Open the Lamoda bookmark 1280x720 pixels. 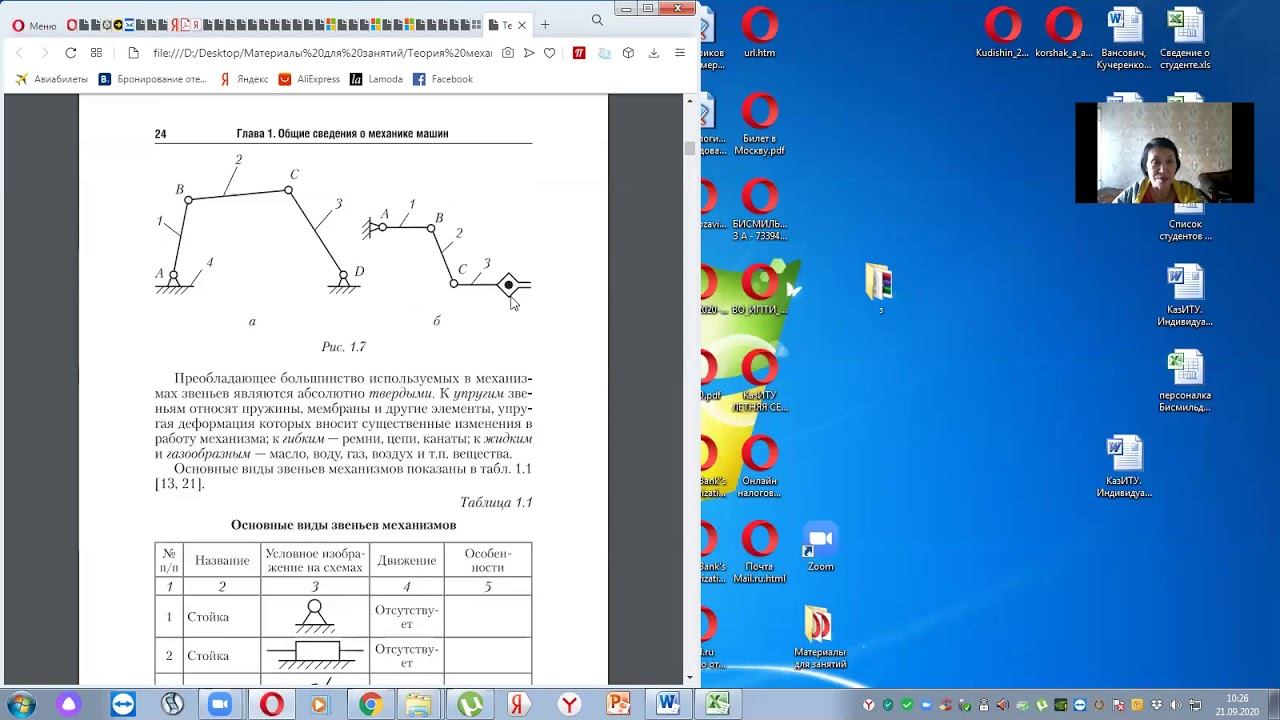[x=376, y=79]
